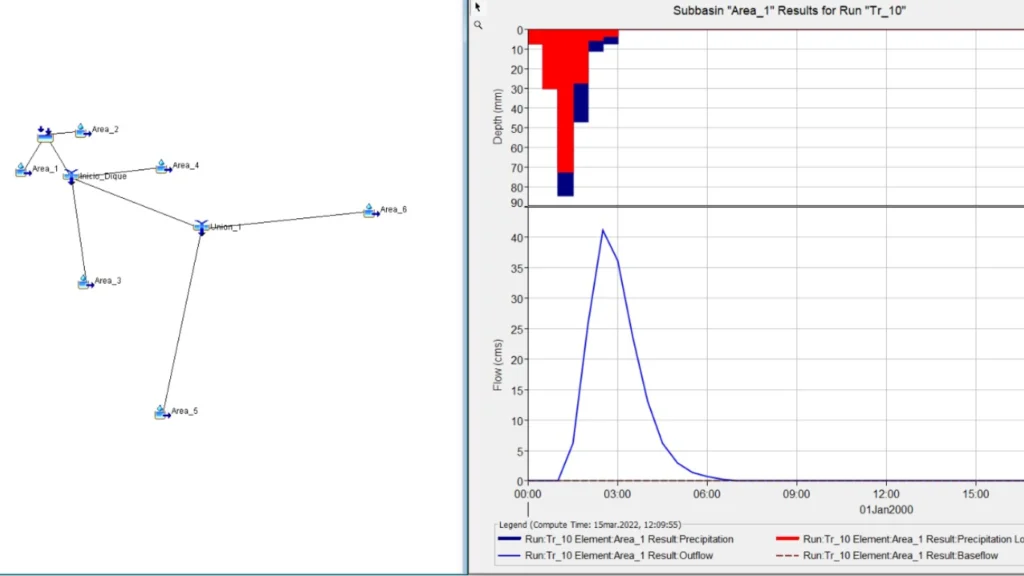Click the Union_1 junction icon
The image size is (1024, 576).
201,227
